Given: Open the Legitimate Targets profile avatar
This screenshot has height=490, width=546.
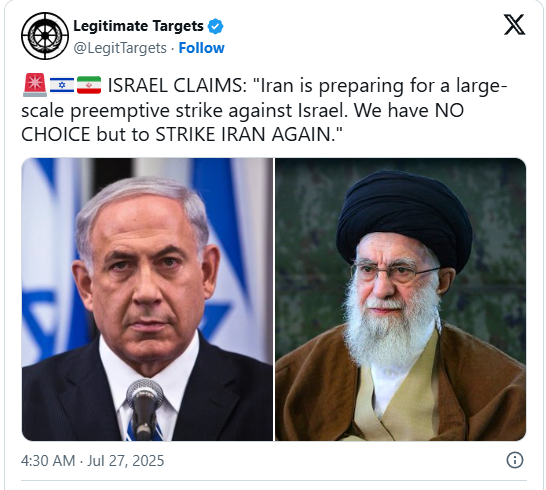Looking at the screenshot, I should (45, 36).
